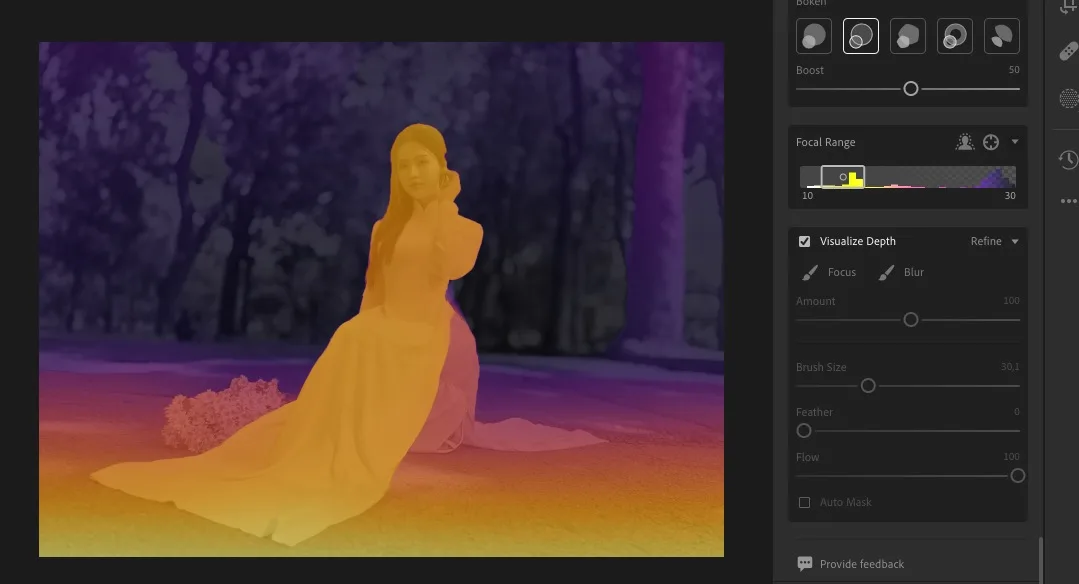Click the Feather value 0
The image size is (1079, 584).
[1017, 412]
